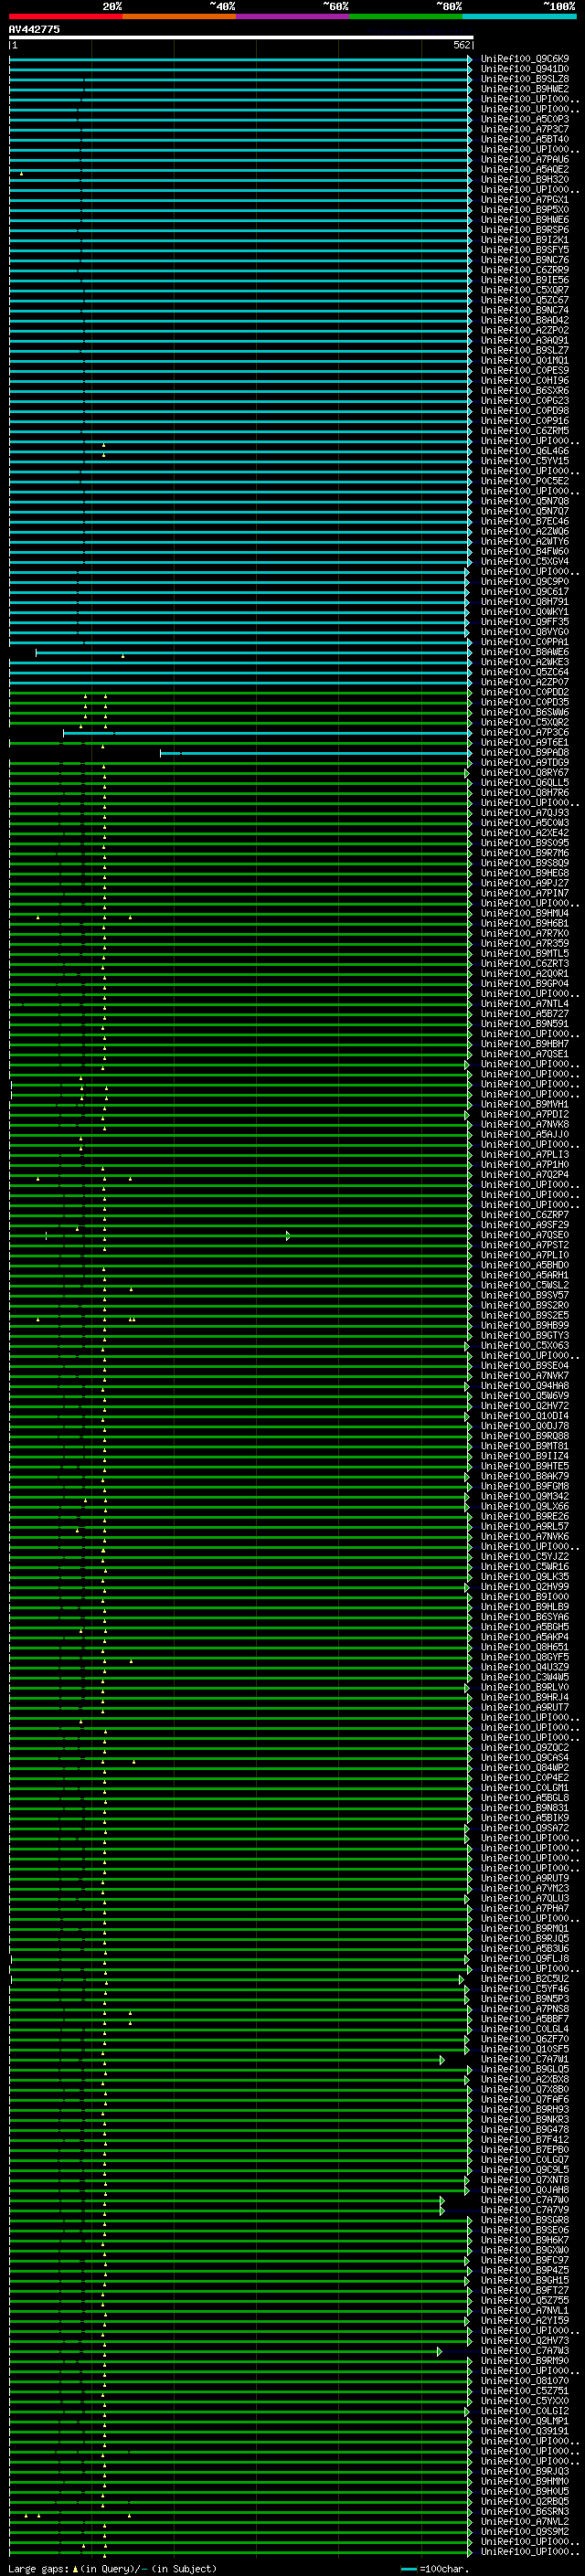
Task: Open hit UniRef100_Q9S9M2
Action: 525,2531
